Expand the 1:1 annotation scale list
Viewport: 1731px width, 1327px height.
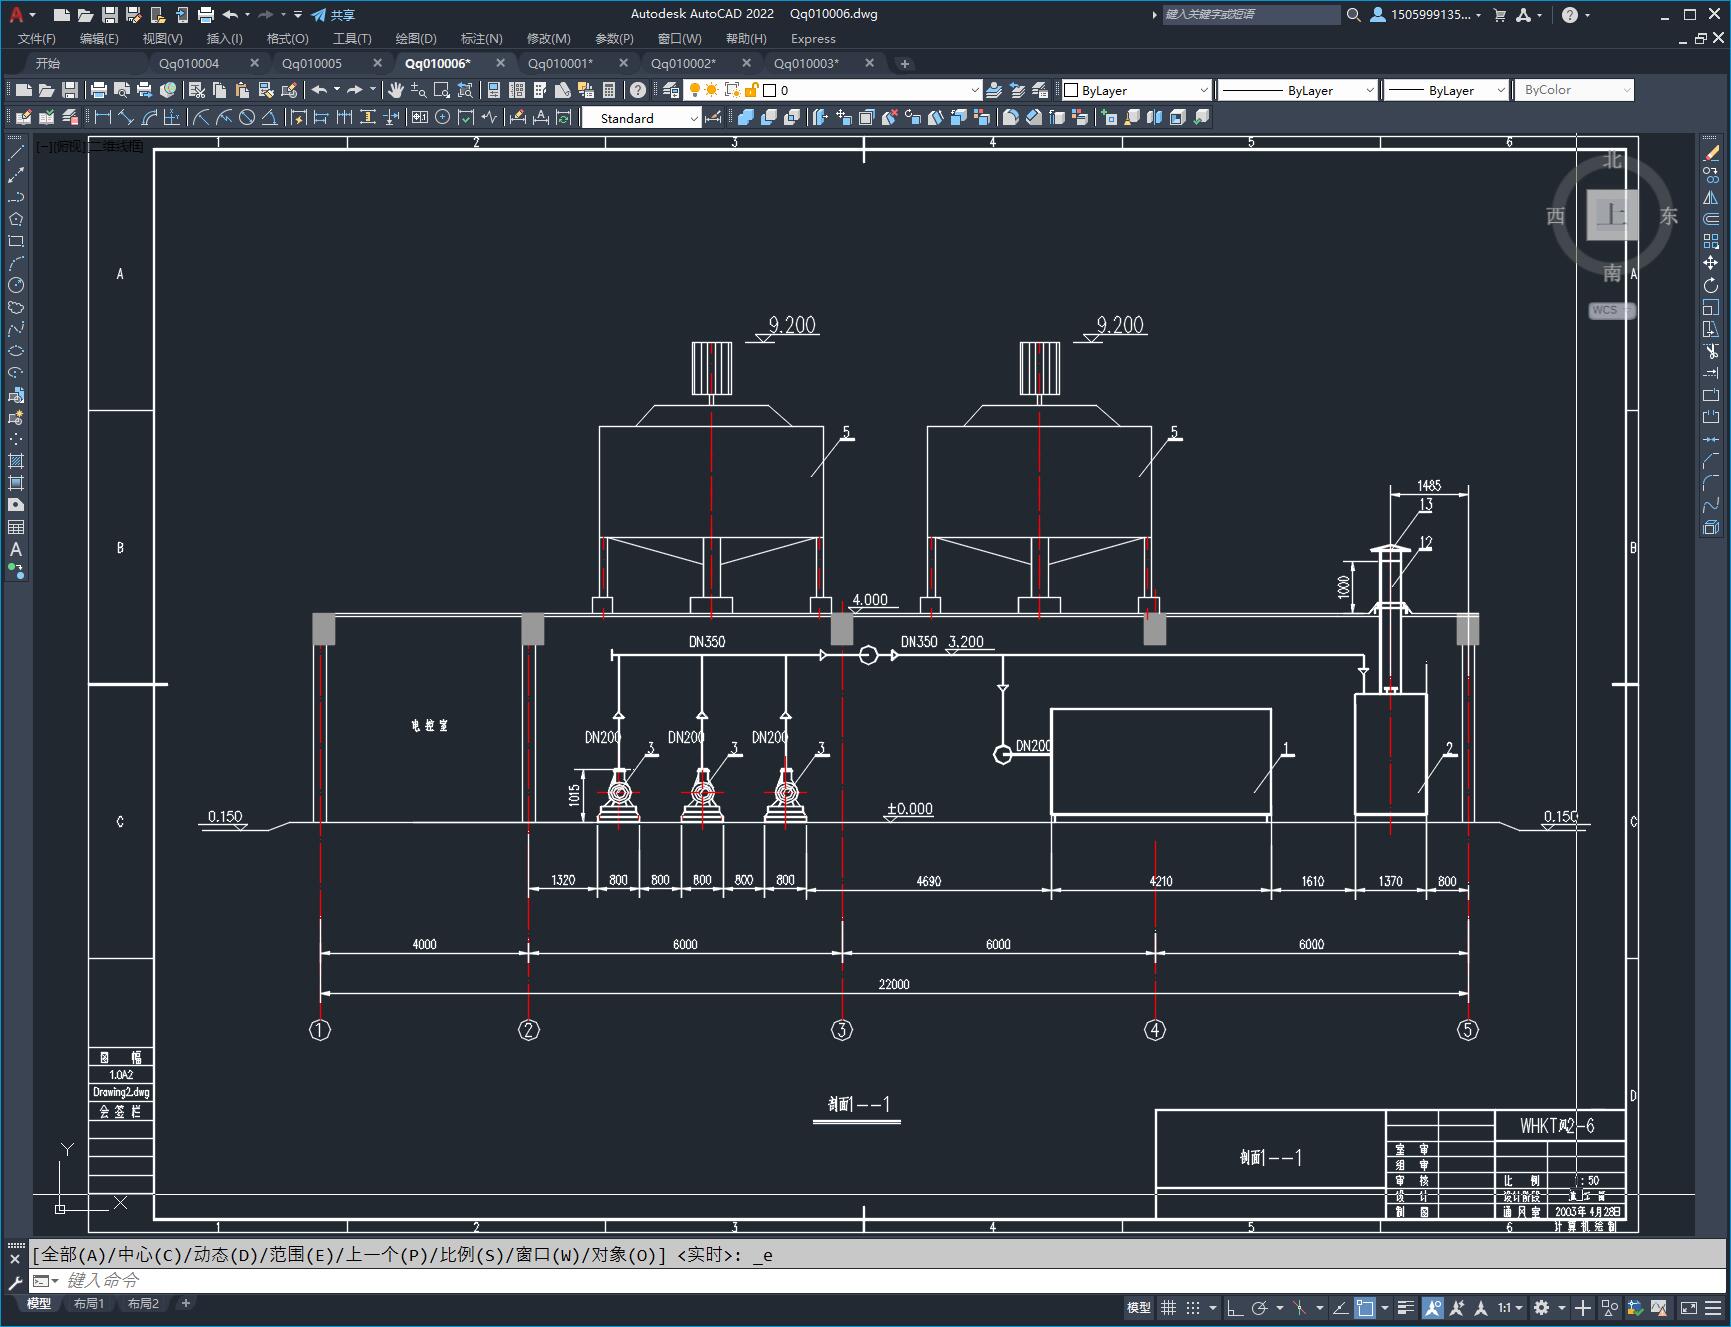pos(1510,1307)
